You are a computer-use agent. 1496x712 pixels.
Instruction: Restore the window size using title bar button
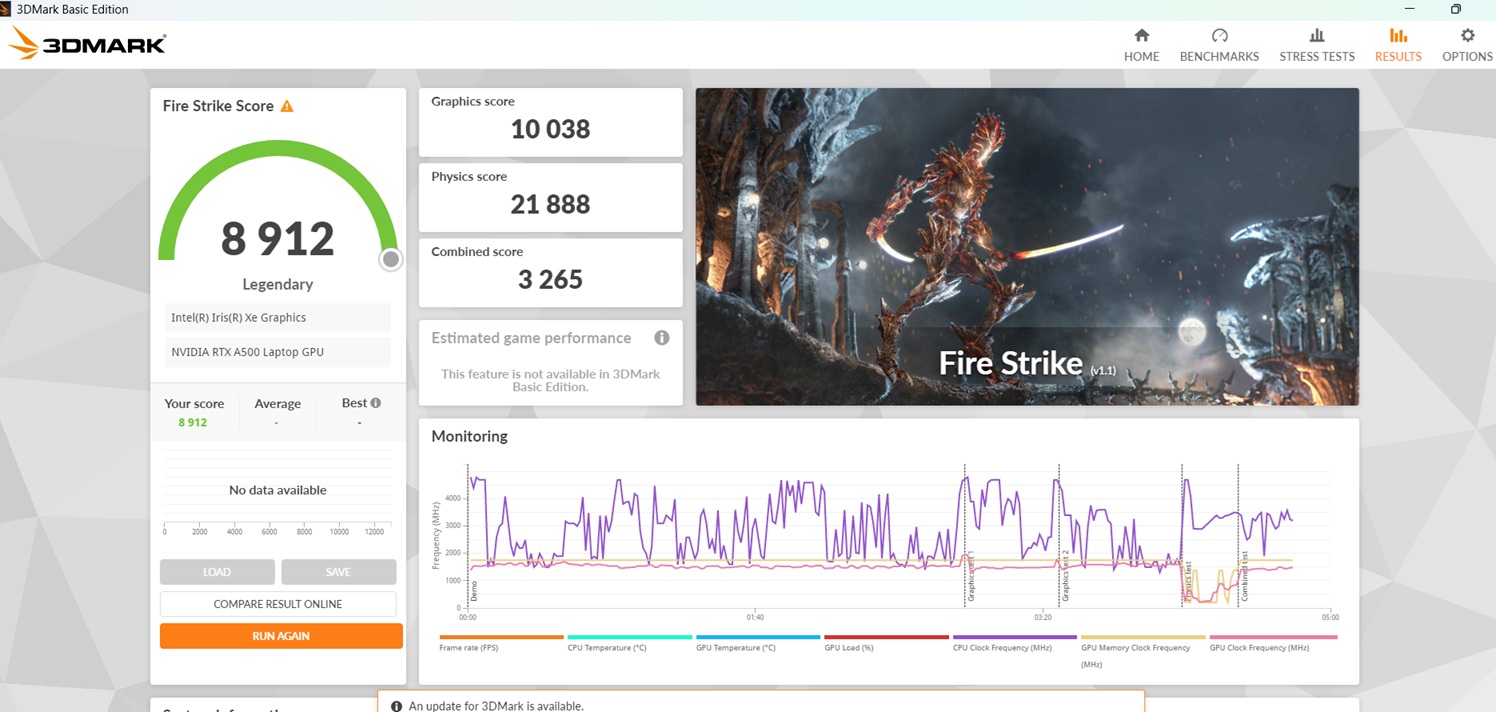1455,9
